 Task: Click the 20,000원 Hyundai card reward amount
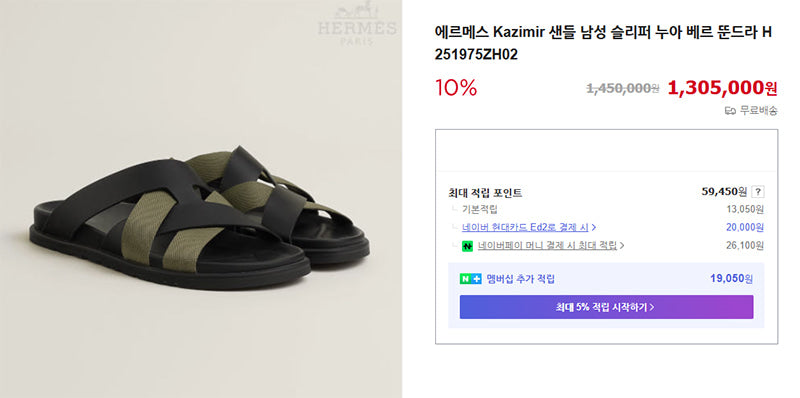click(745, 227)
